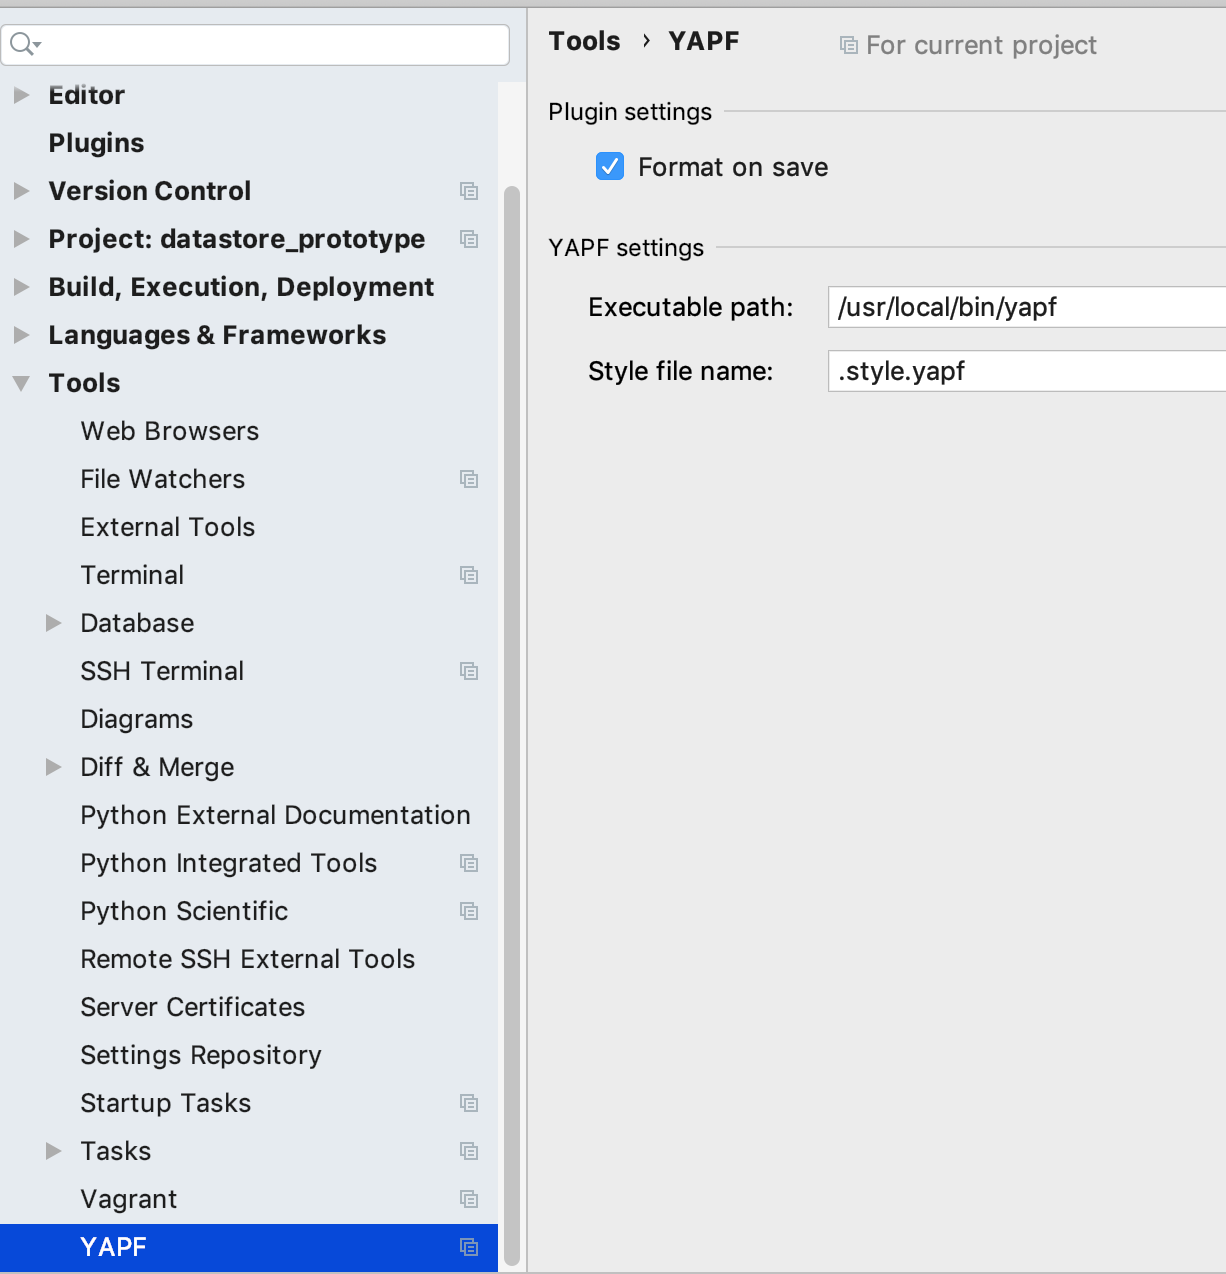Expand the Version Control section

tap(21, 191)
